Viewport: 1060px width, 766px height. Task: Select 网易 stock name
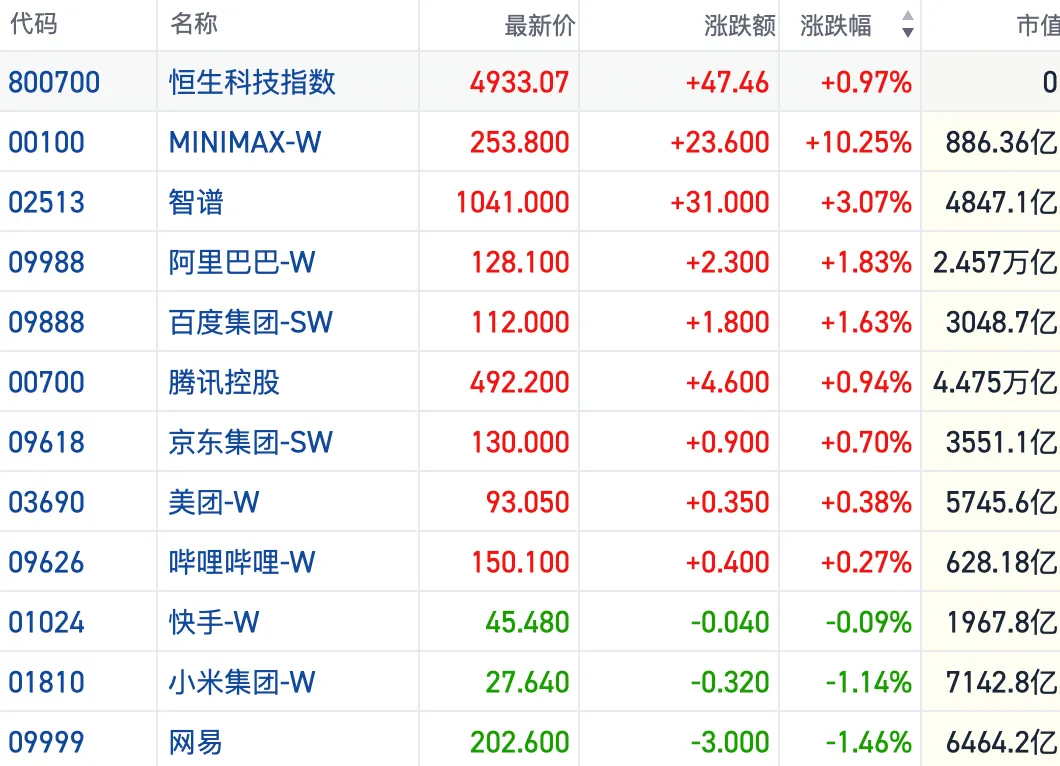pyautogui.click(x=196, y=742)
